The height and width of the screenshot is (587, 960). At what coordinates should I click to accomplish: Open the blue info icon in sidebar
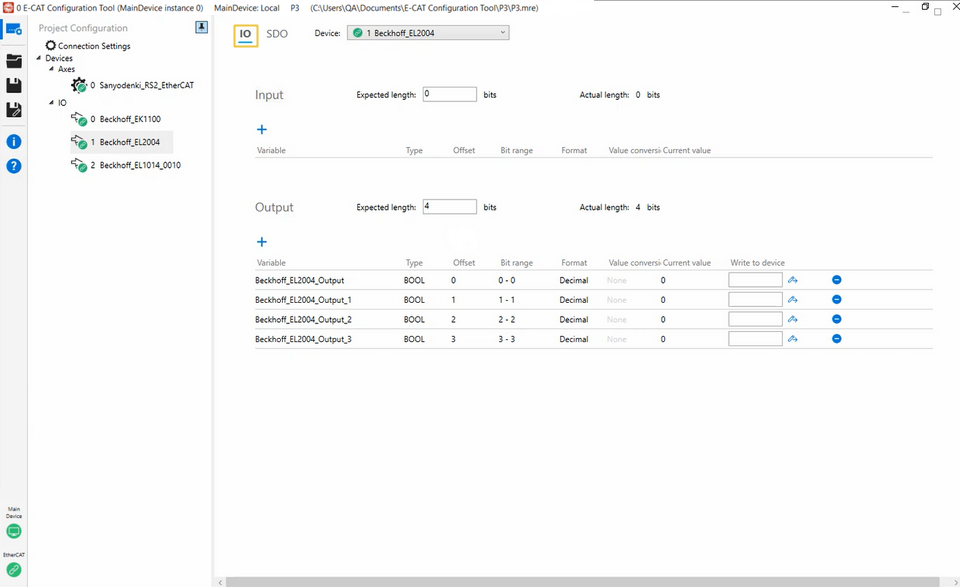pyautogui.click(x=14, y=142)
